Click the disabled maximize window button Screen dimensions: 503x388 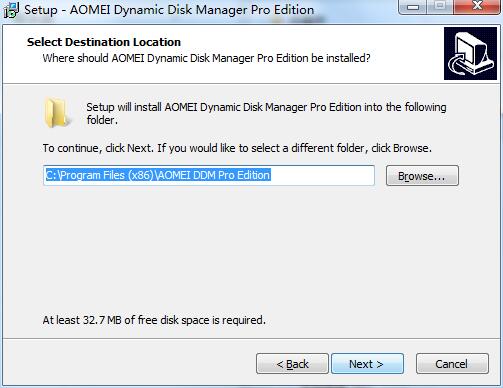[440, 7]
